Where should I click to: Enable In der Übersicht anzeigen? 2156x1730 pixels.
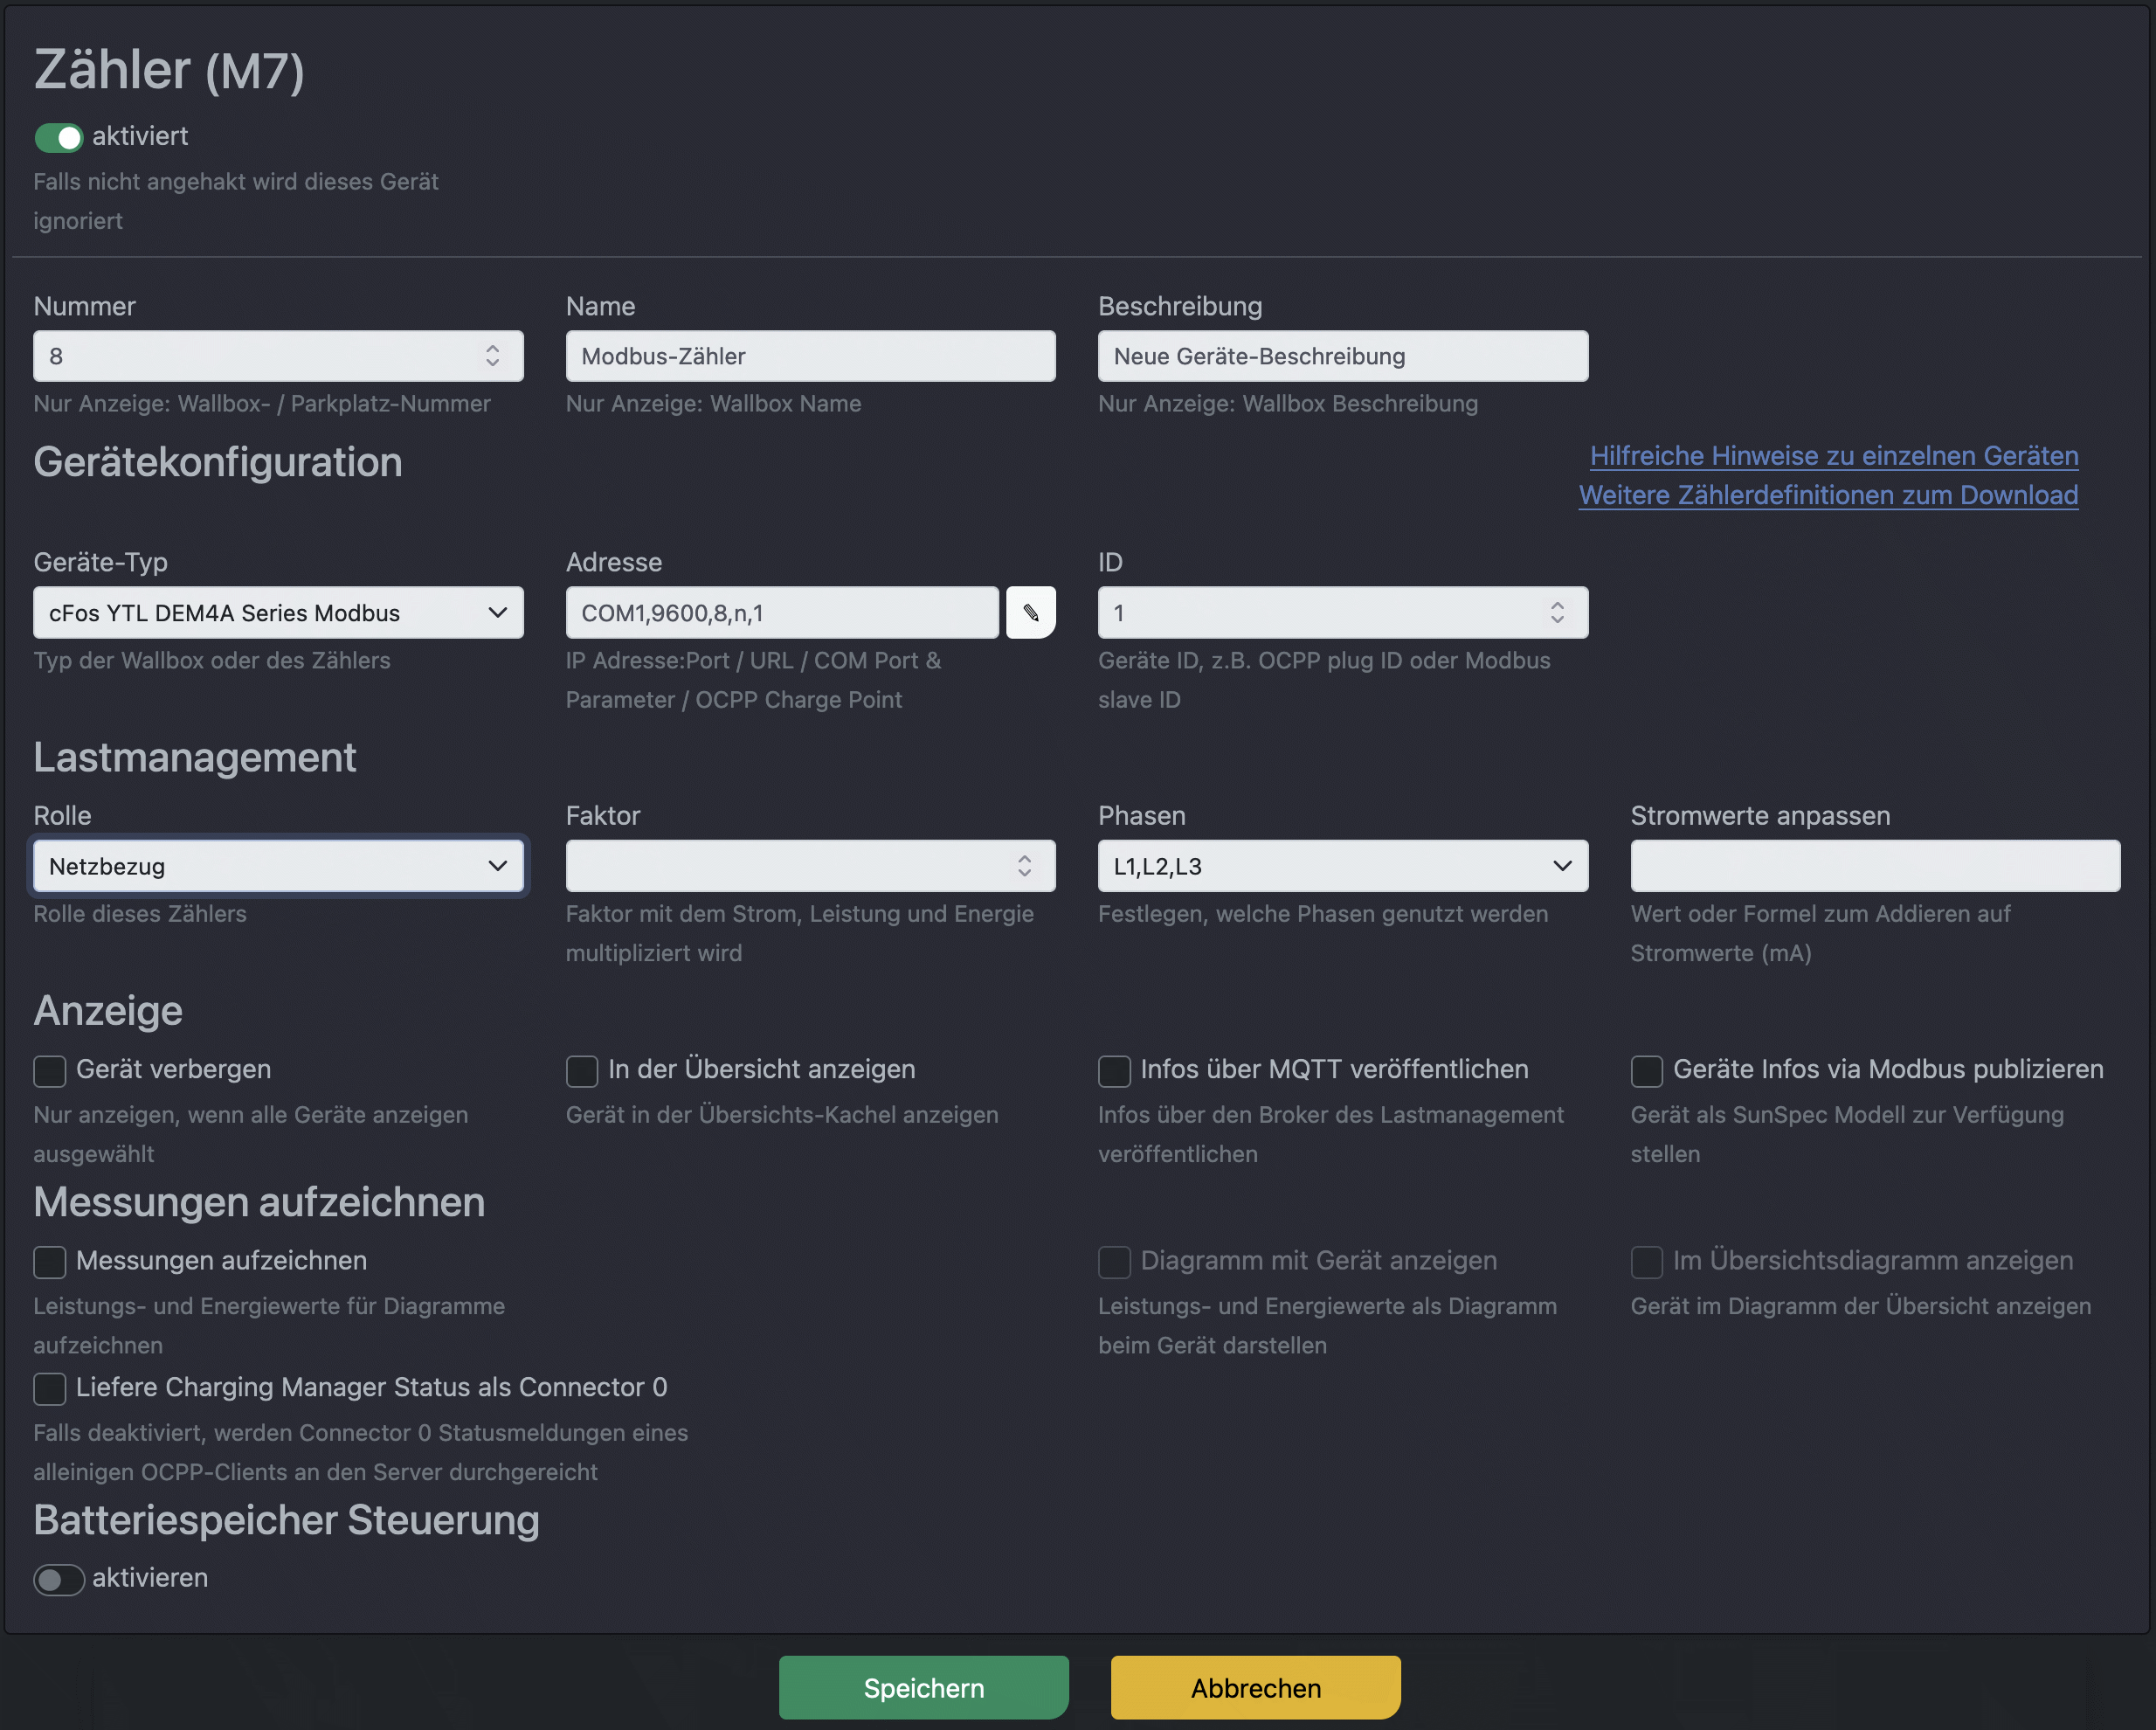point(581,1071)
